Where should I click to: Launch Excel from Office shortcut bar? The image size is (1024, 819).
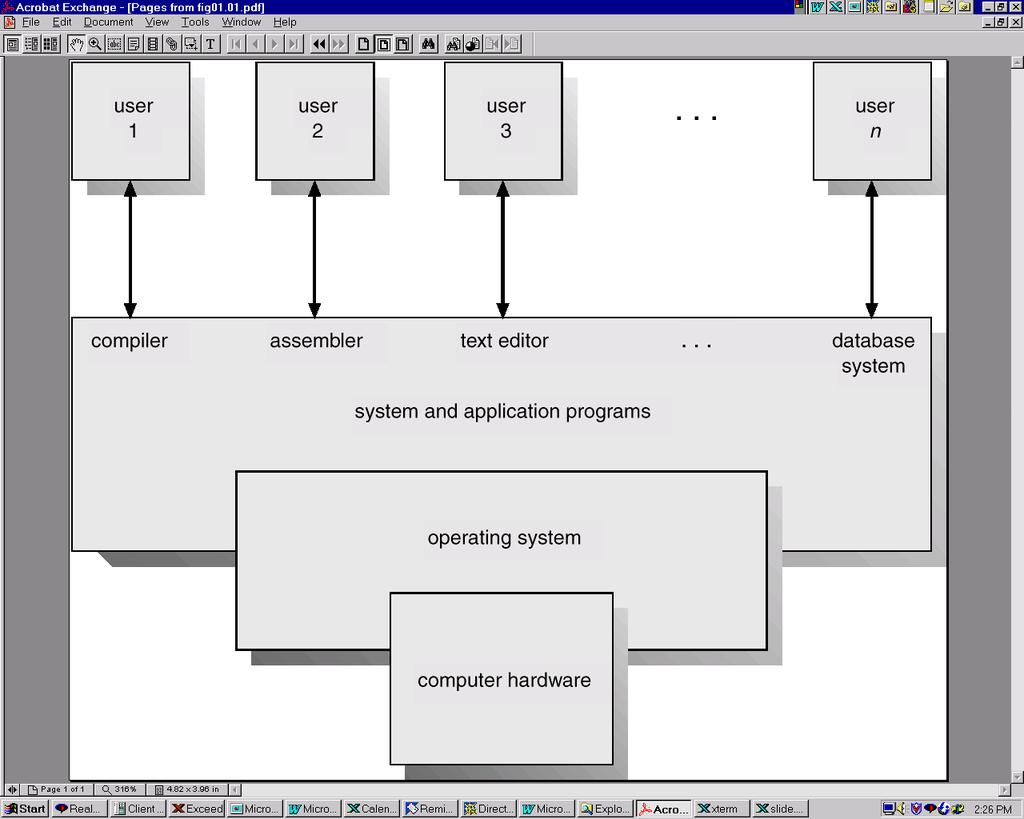835,7
